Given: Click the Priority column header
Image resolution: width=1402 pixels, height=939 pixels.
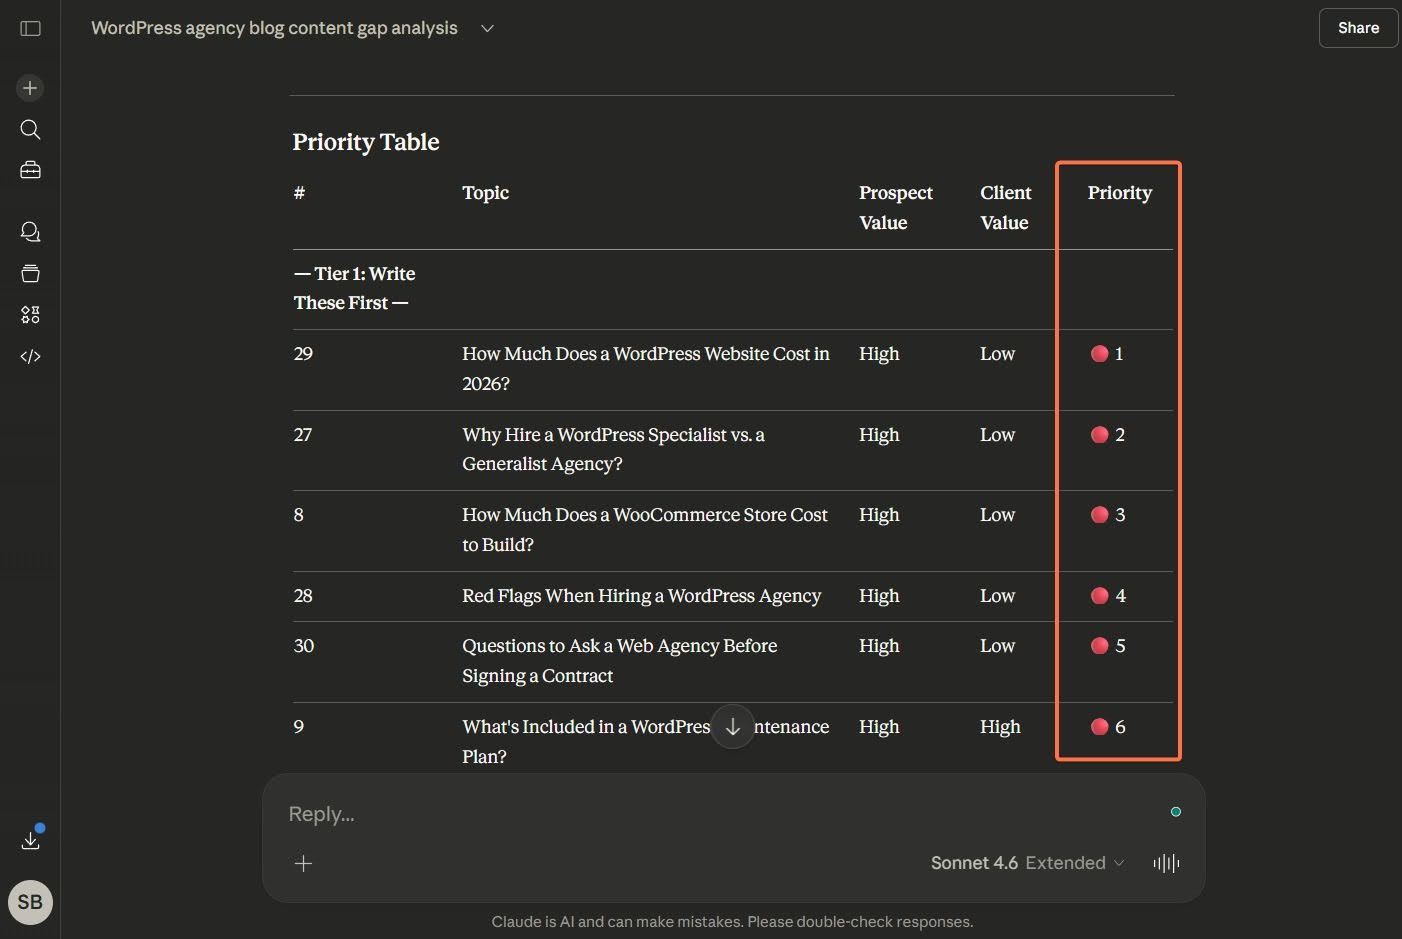Looking at the screenshot, I should point(1119,193).
